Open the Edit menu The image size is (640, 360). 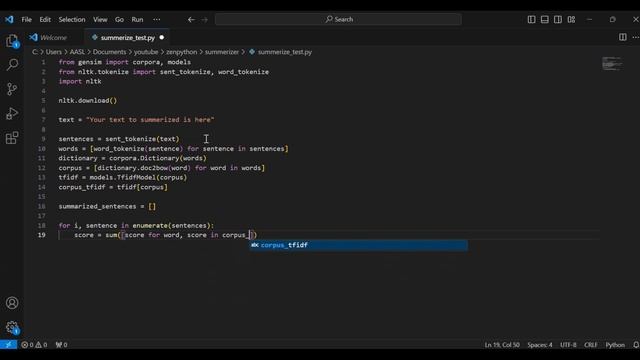[x=45, y=19]
